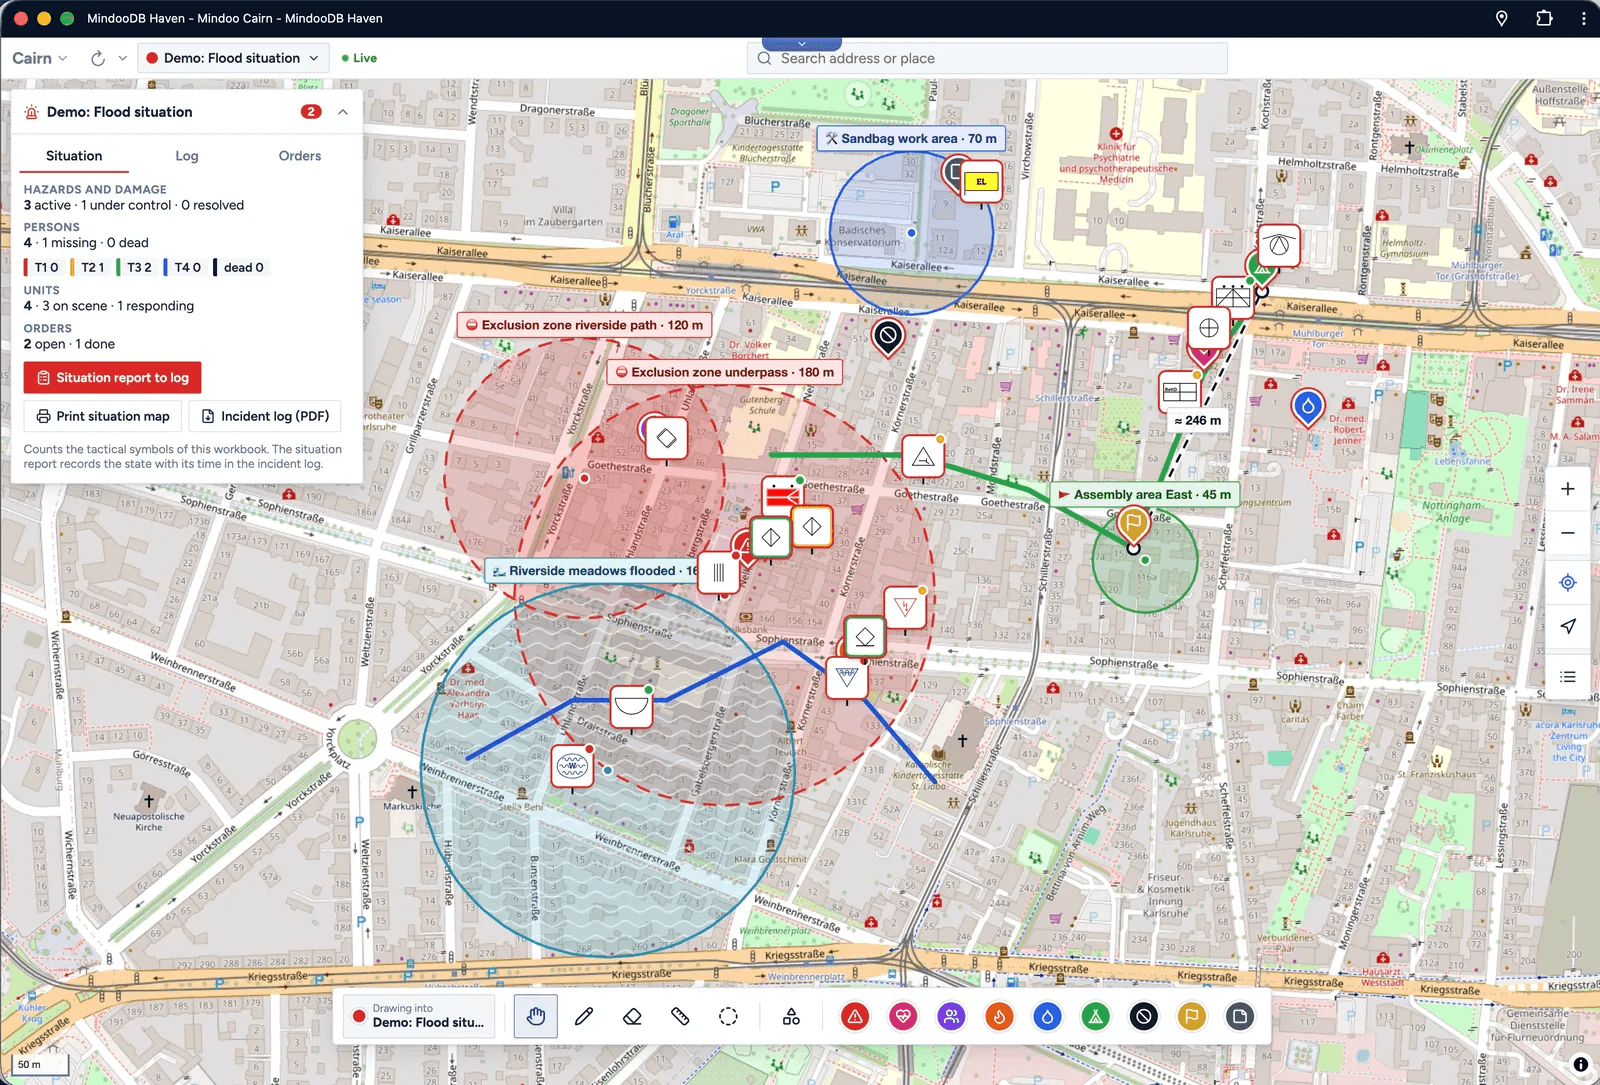Open the Drawing into layer selector
Screen dimensions: 1600x1085
click(419, 1016)
